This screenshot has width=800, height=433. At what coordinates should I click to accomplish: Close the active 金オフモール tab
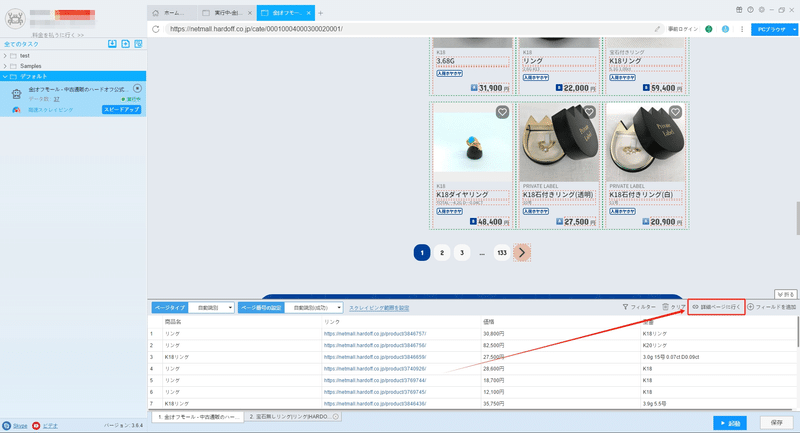pyautogui.click(x=309, y=13)
